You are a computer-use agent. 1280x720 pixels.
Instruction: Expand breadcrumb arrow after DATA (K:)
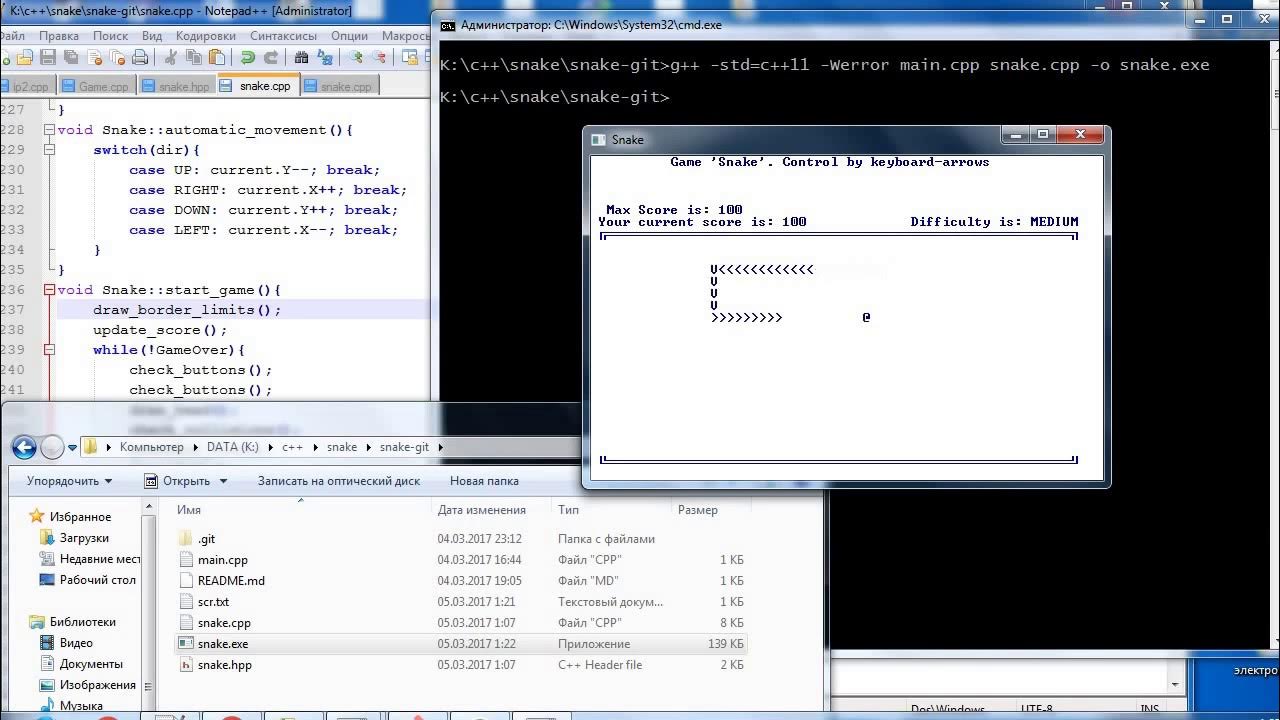[x=270, y=447]
